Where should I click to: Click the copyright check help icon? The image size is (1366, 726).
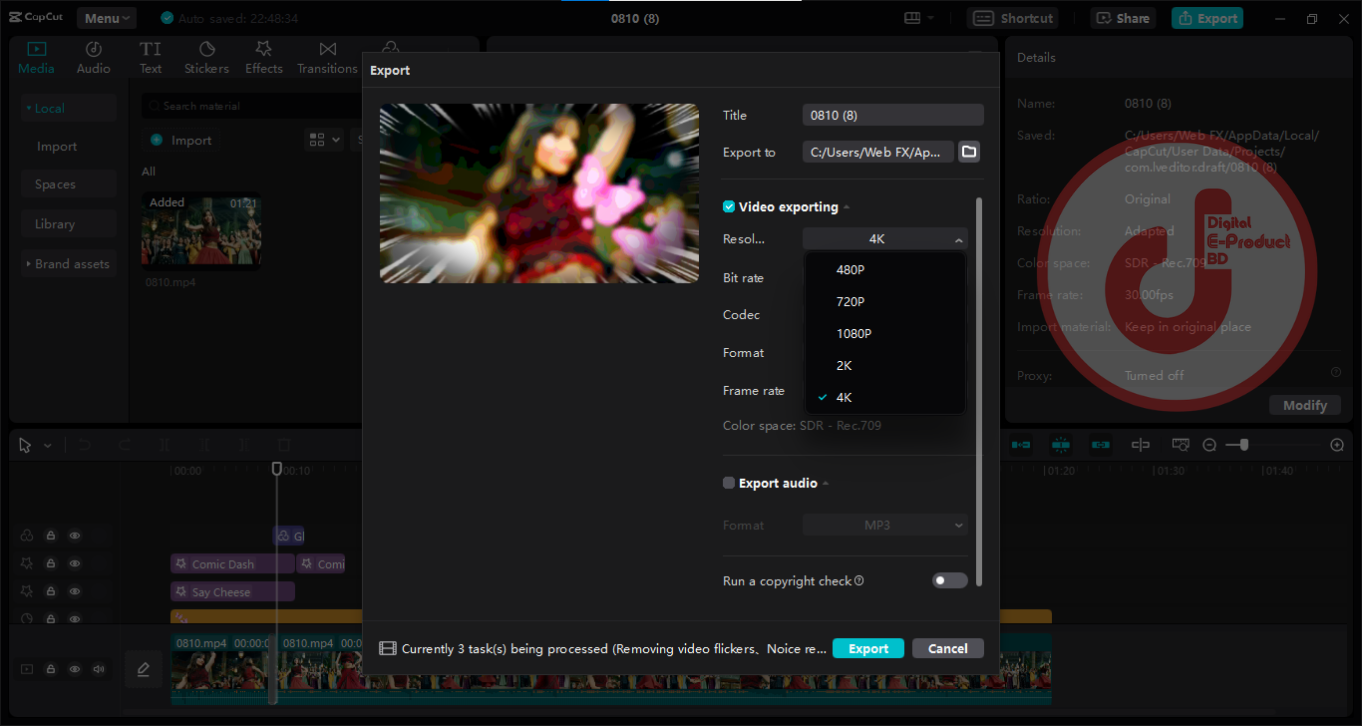coord(859,581)
